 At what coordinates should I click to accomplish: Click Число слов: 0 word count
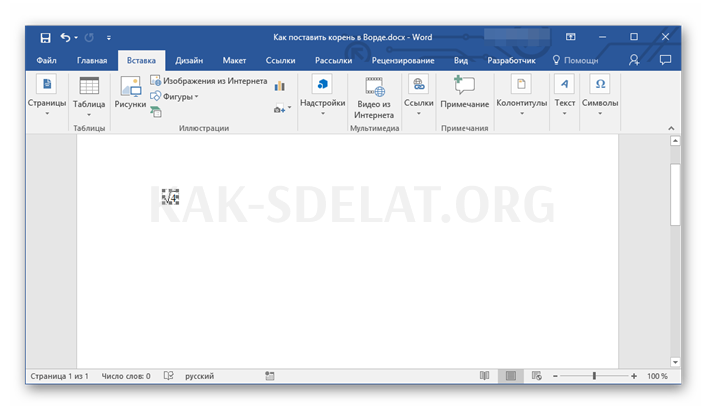[x=126, y=376]
